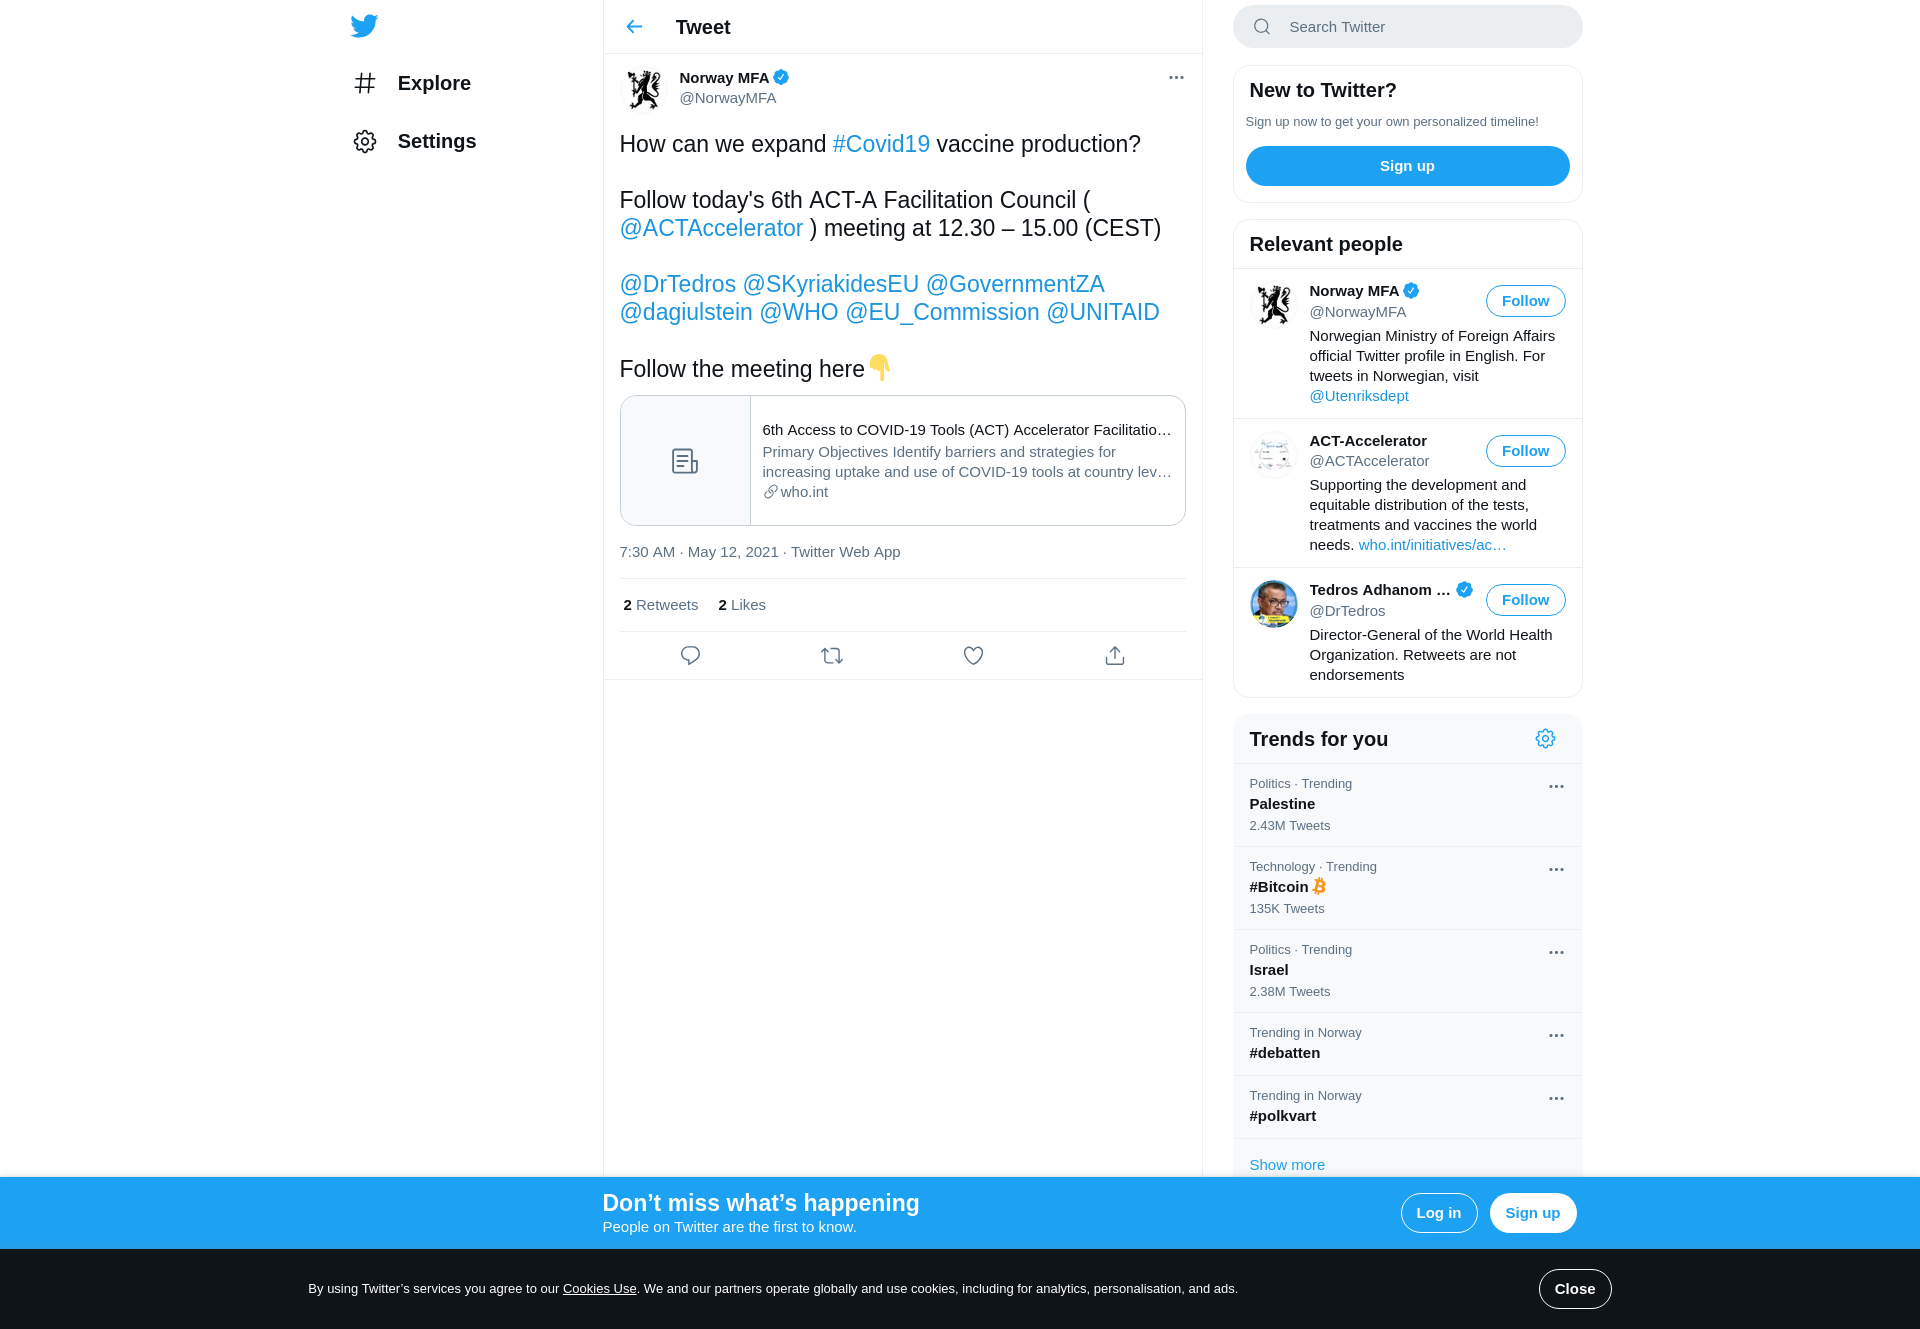Open options for the #Bitcoin trend
Viewport: 1920px width, 1329px height.
(x=1556, y=870)
